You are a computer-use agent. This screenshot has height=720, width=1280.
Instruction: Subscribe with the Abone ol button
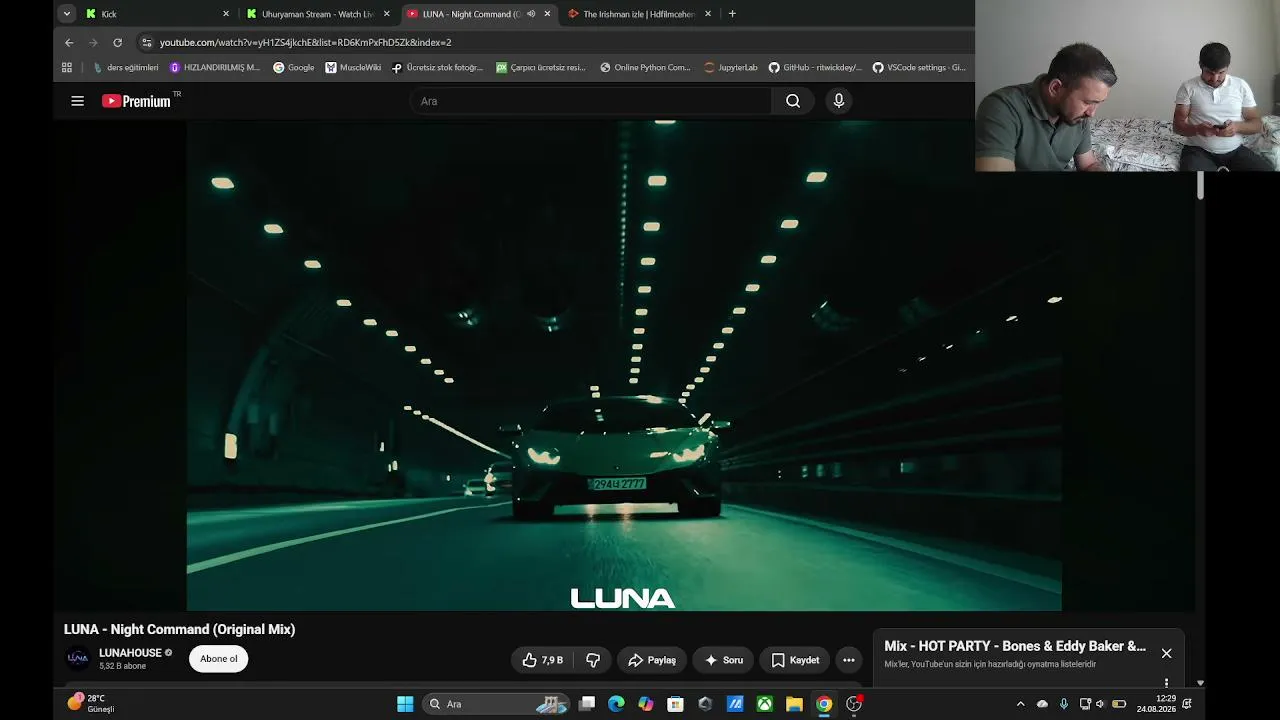click(219, 659)
